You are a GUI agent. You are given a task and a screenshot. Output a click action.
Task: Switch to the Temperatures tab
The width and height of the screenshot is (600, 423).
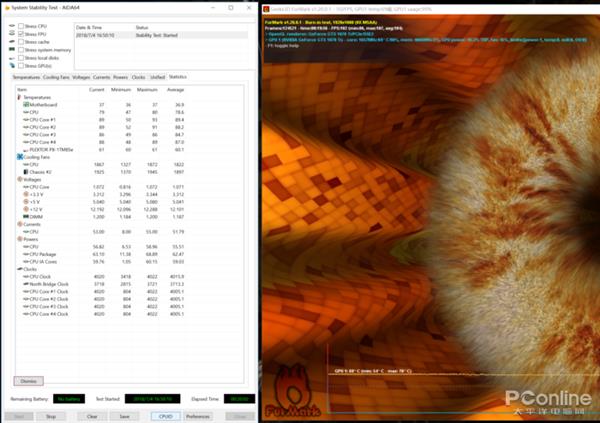click(x=26, y=77)
